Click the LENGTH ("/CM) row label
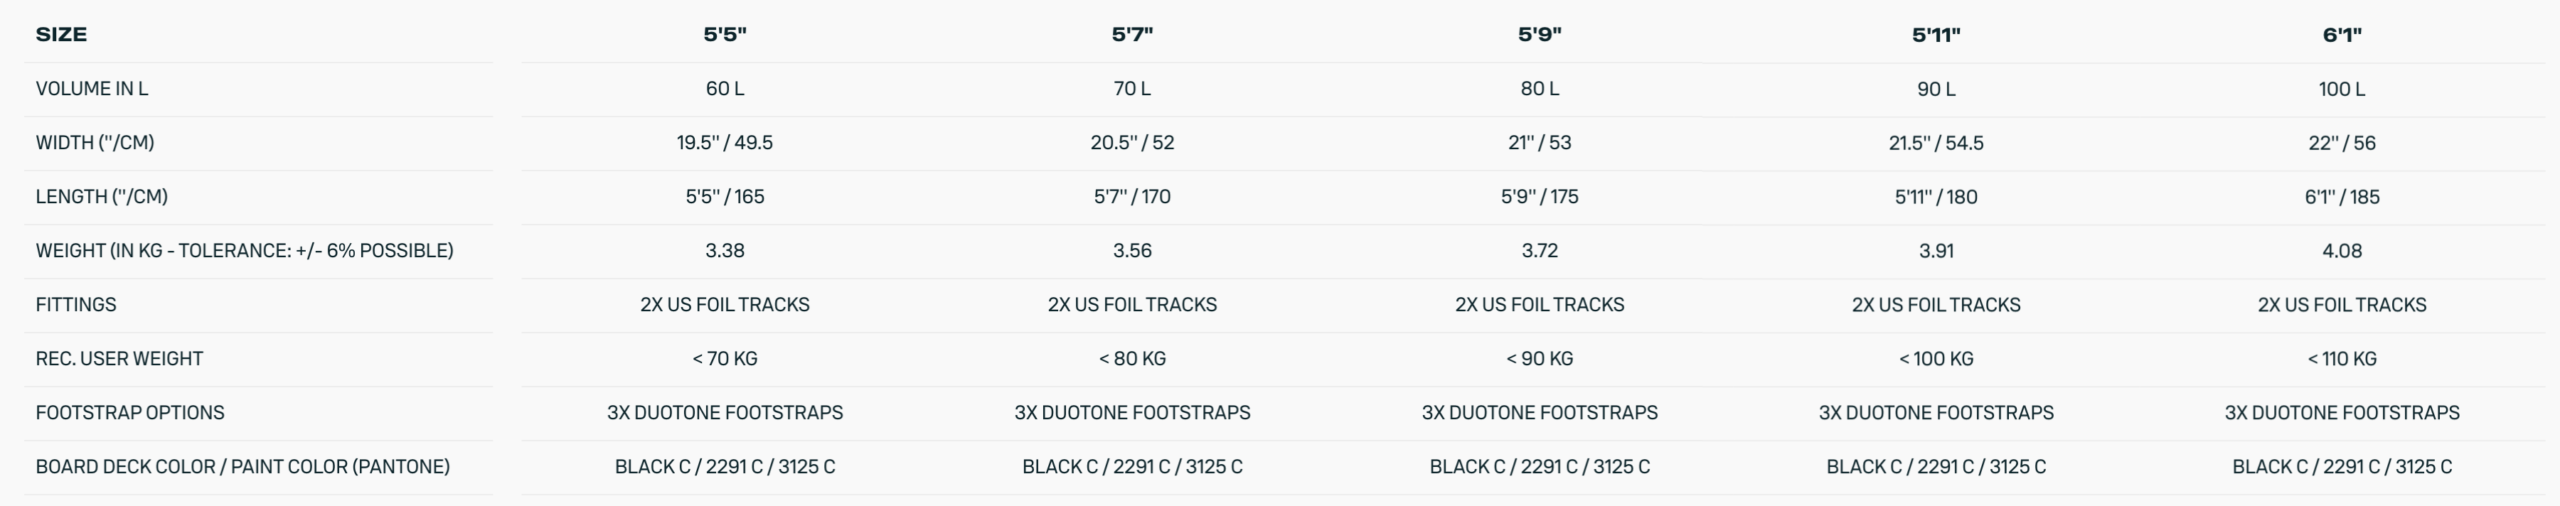This screenshot has height=506, width=2560. pos(102,197)
